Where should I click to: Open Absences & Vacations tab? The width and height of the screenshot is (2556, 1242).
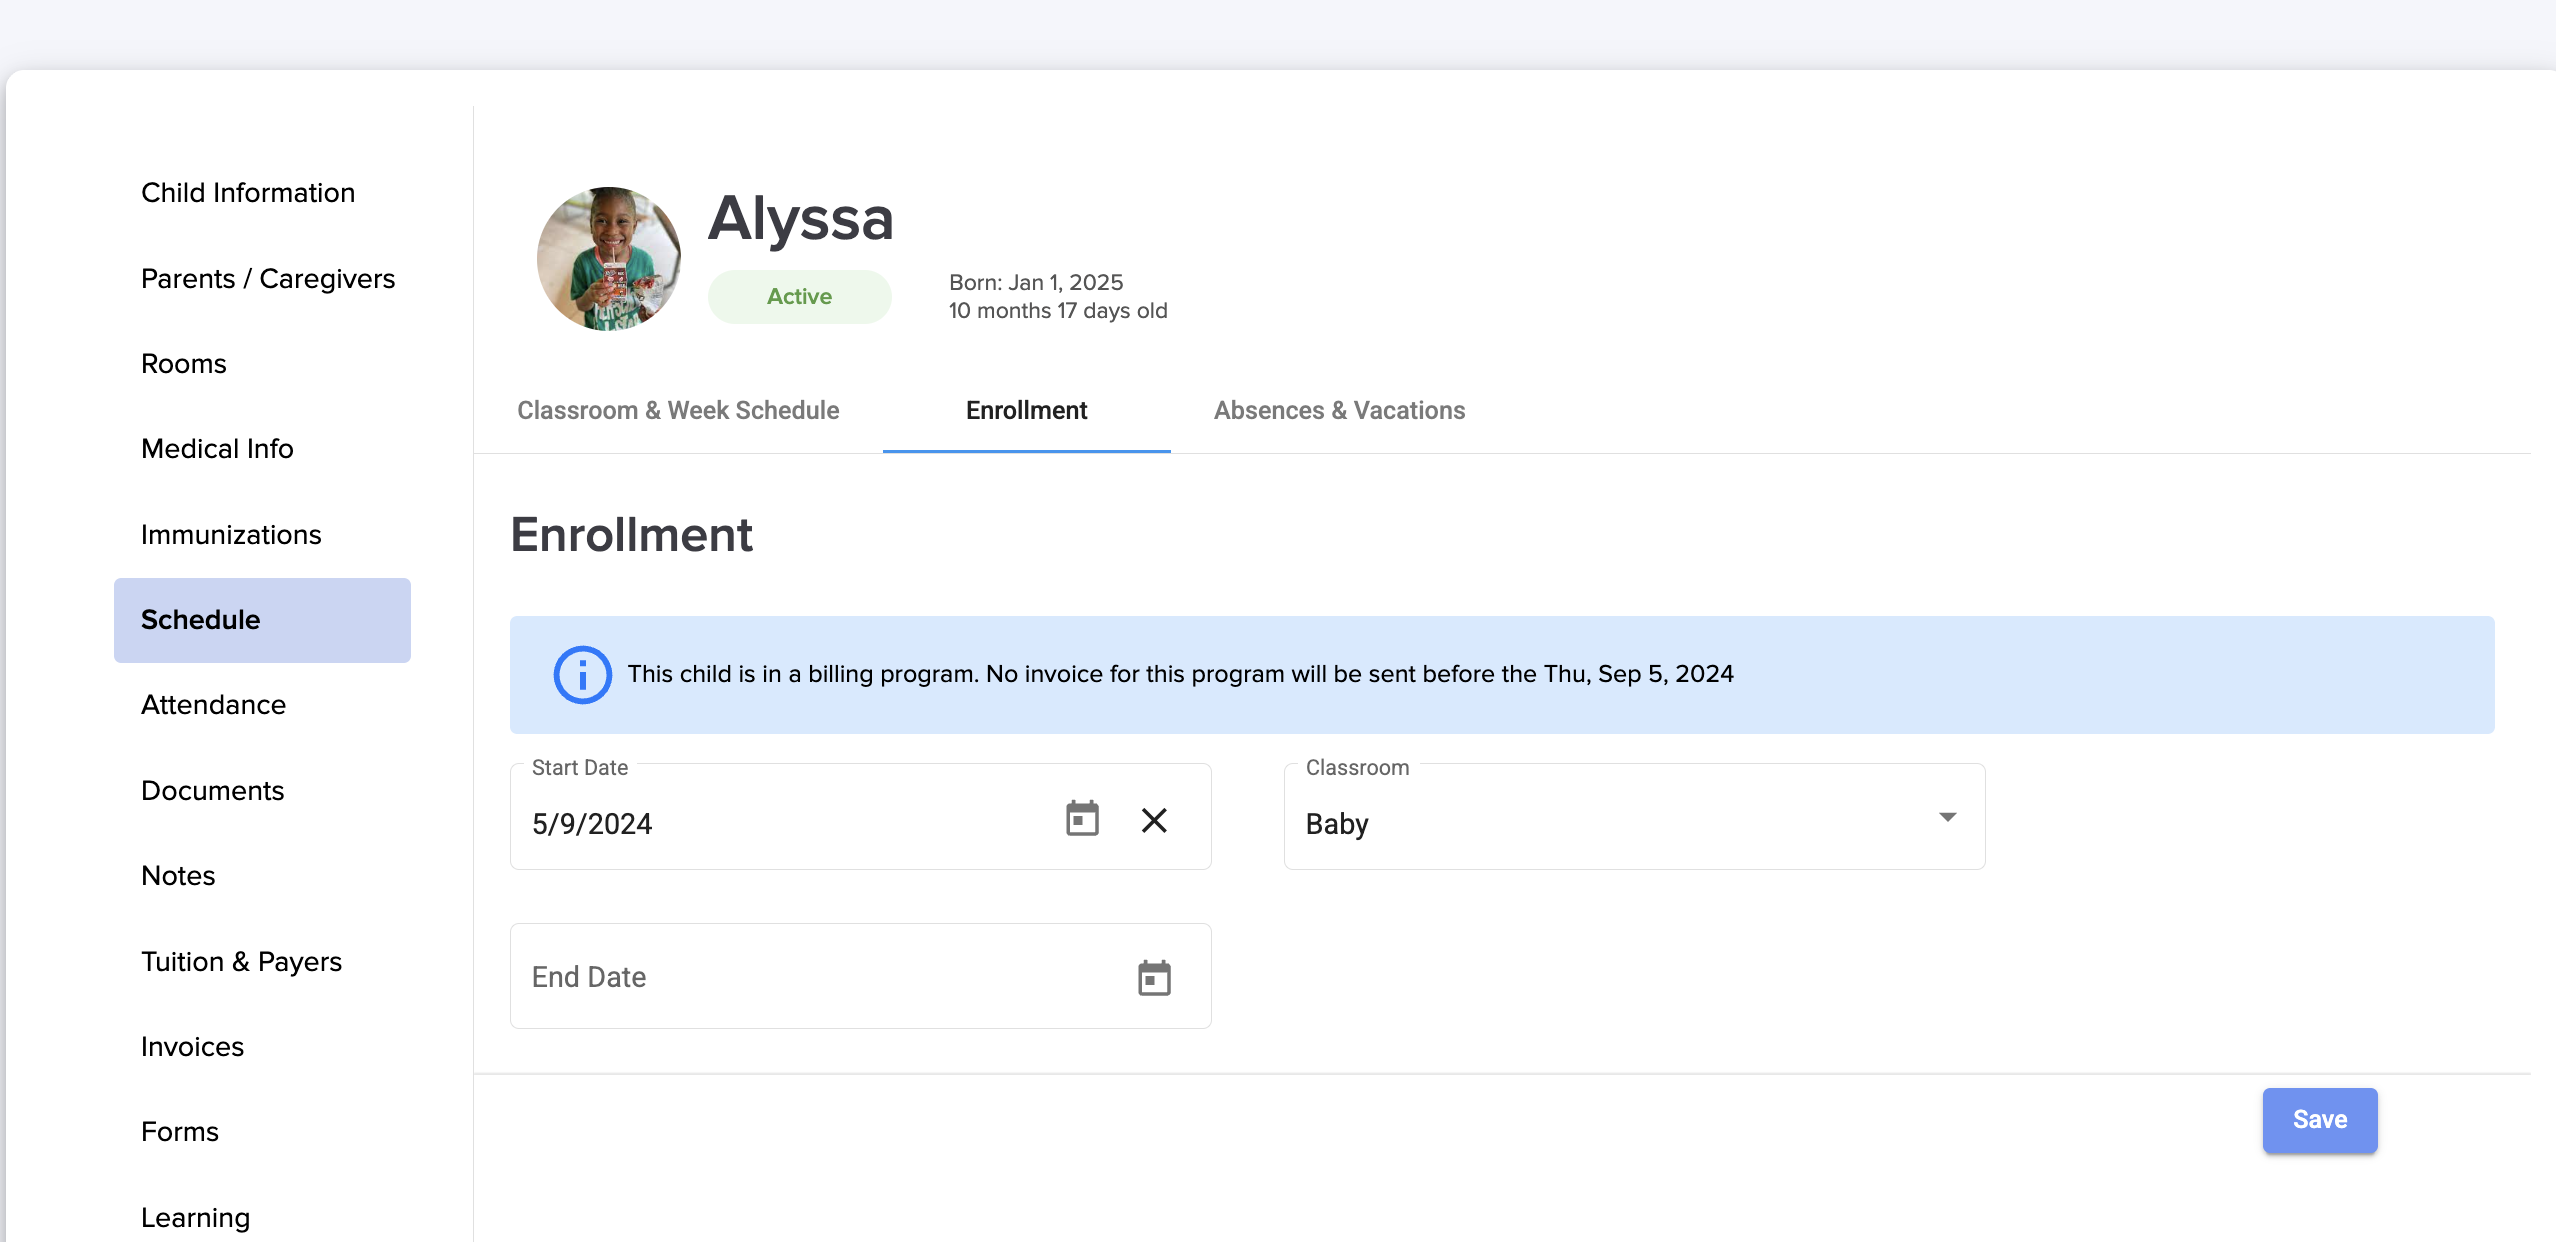[x=1339, y=411]
